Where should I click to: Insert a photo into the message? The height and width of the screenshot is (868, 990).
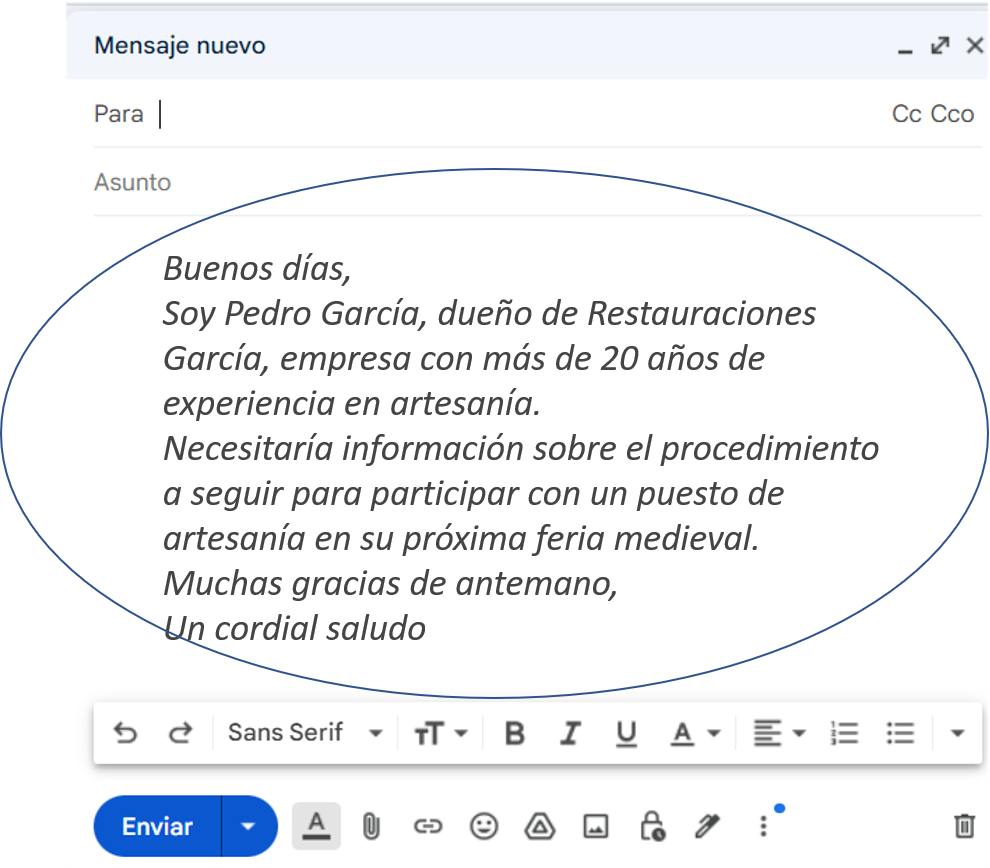pos(596,826)
